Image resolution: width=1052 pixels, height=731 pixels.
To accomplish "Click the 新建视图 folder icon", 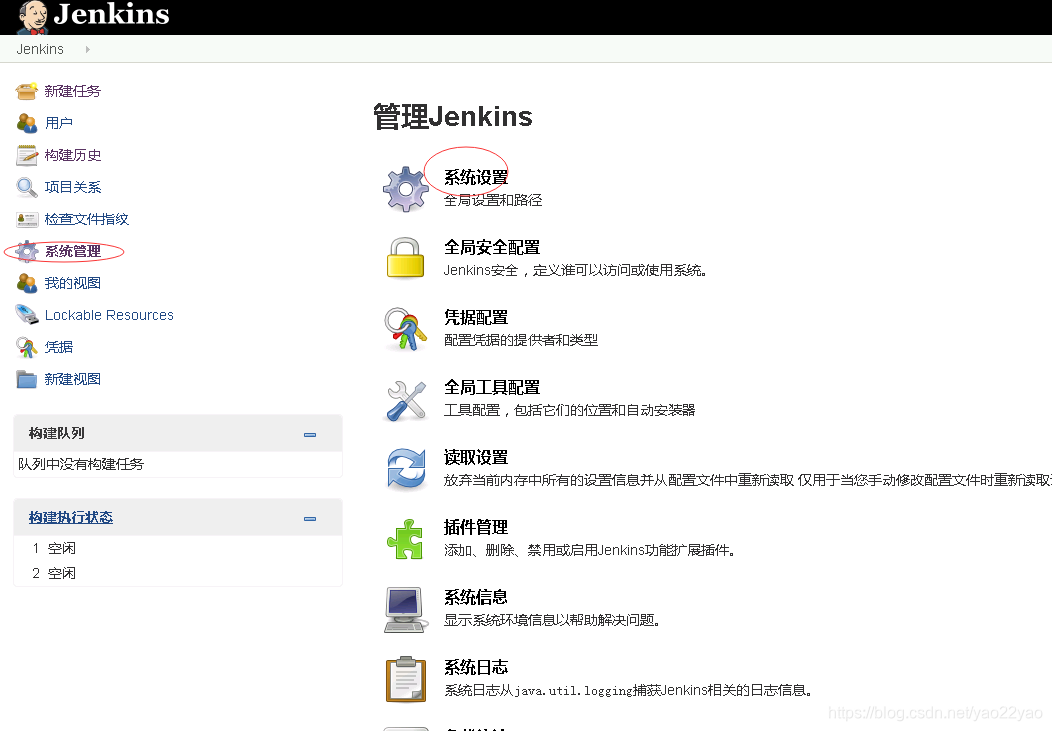I will coord(27,379).
